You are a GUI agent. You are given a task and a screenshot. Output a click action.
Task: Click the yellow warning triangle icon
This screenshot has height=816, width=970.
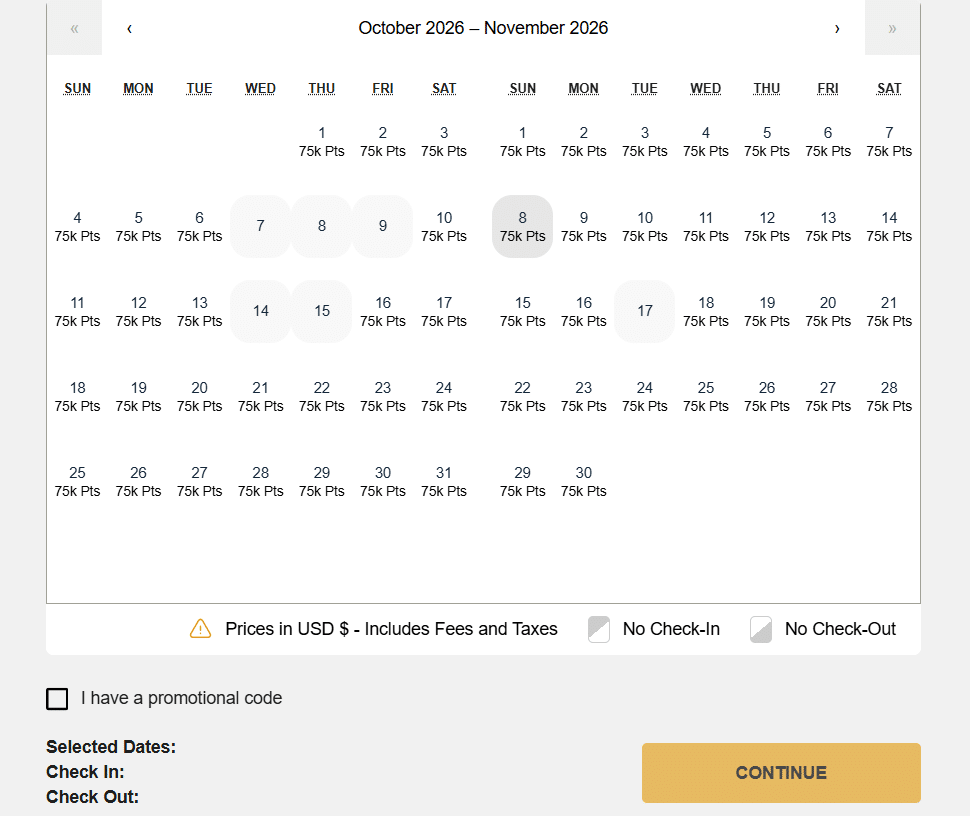coord(200,629)
